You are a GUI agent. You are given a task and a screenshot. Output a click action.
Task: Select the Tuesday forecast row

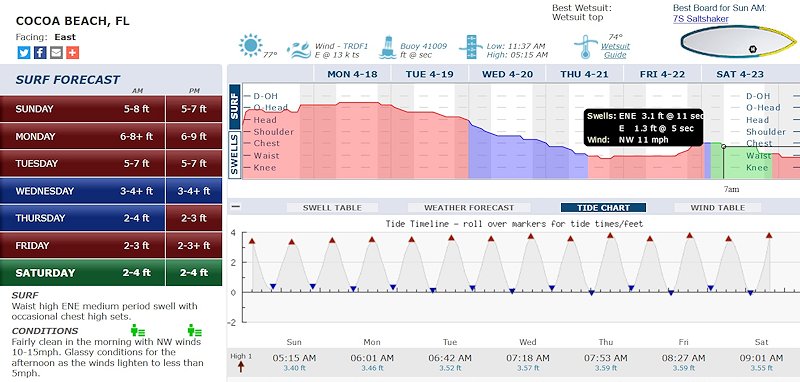(x=111, y=163)
